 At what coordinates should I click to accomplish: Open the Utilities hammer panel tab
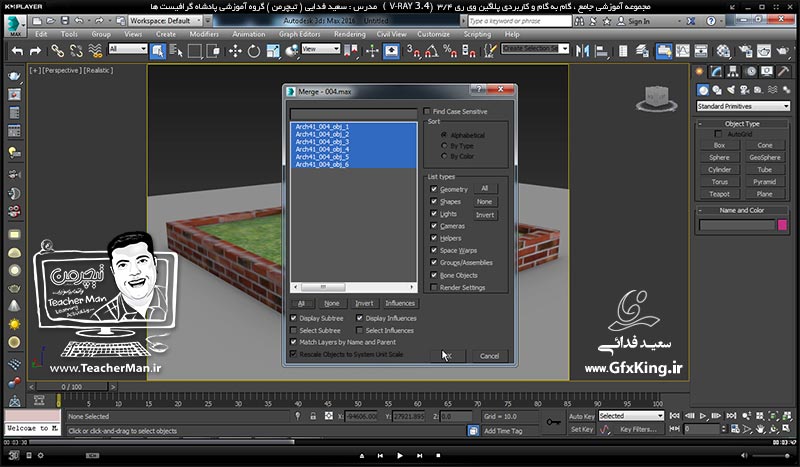pos(784,71)
